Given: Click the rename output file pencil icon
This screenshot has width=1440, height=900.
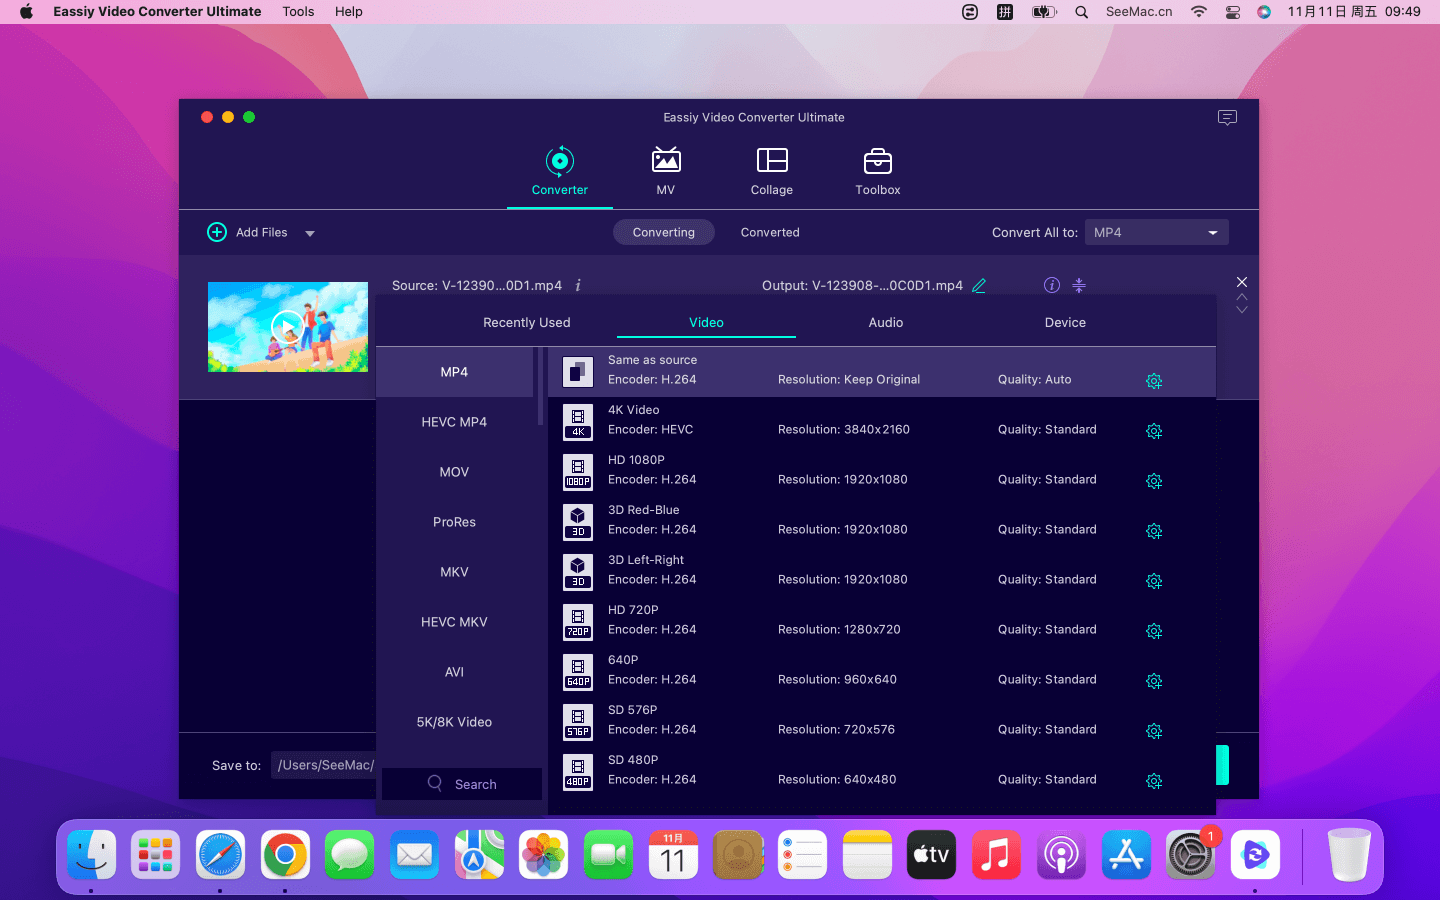Looking at the screenshot, I should [979, 286].
